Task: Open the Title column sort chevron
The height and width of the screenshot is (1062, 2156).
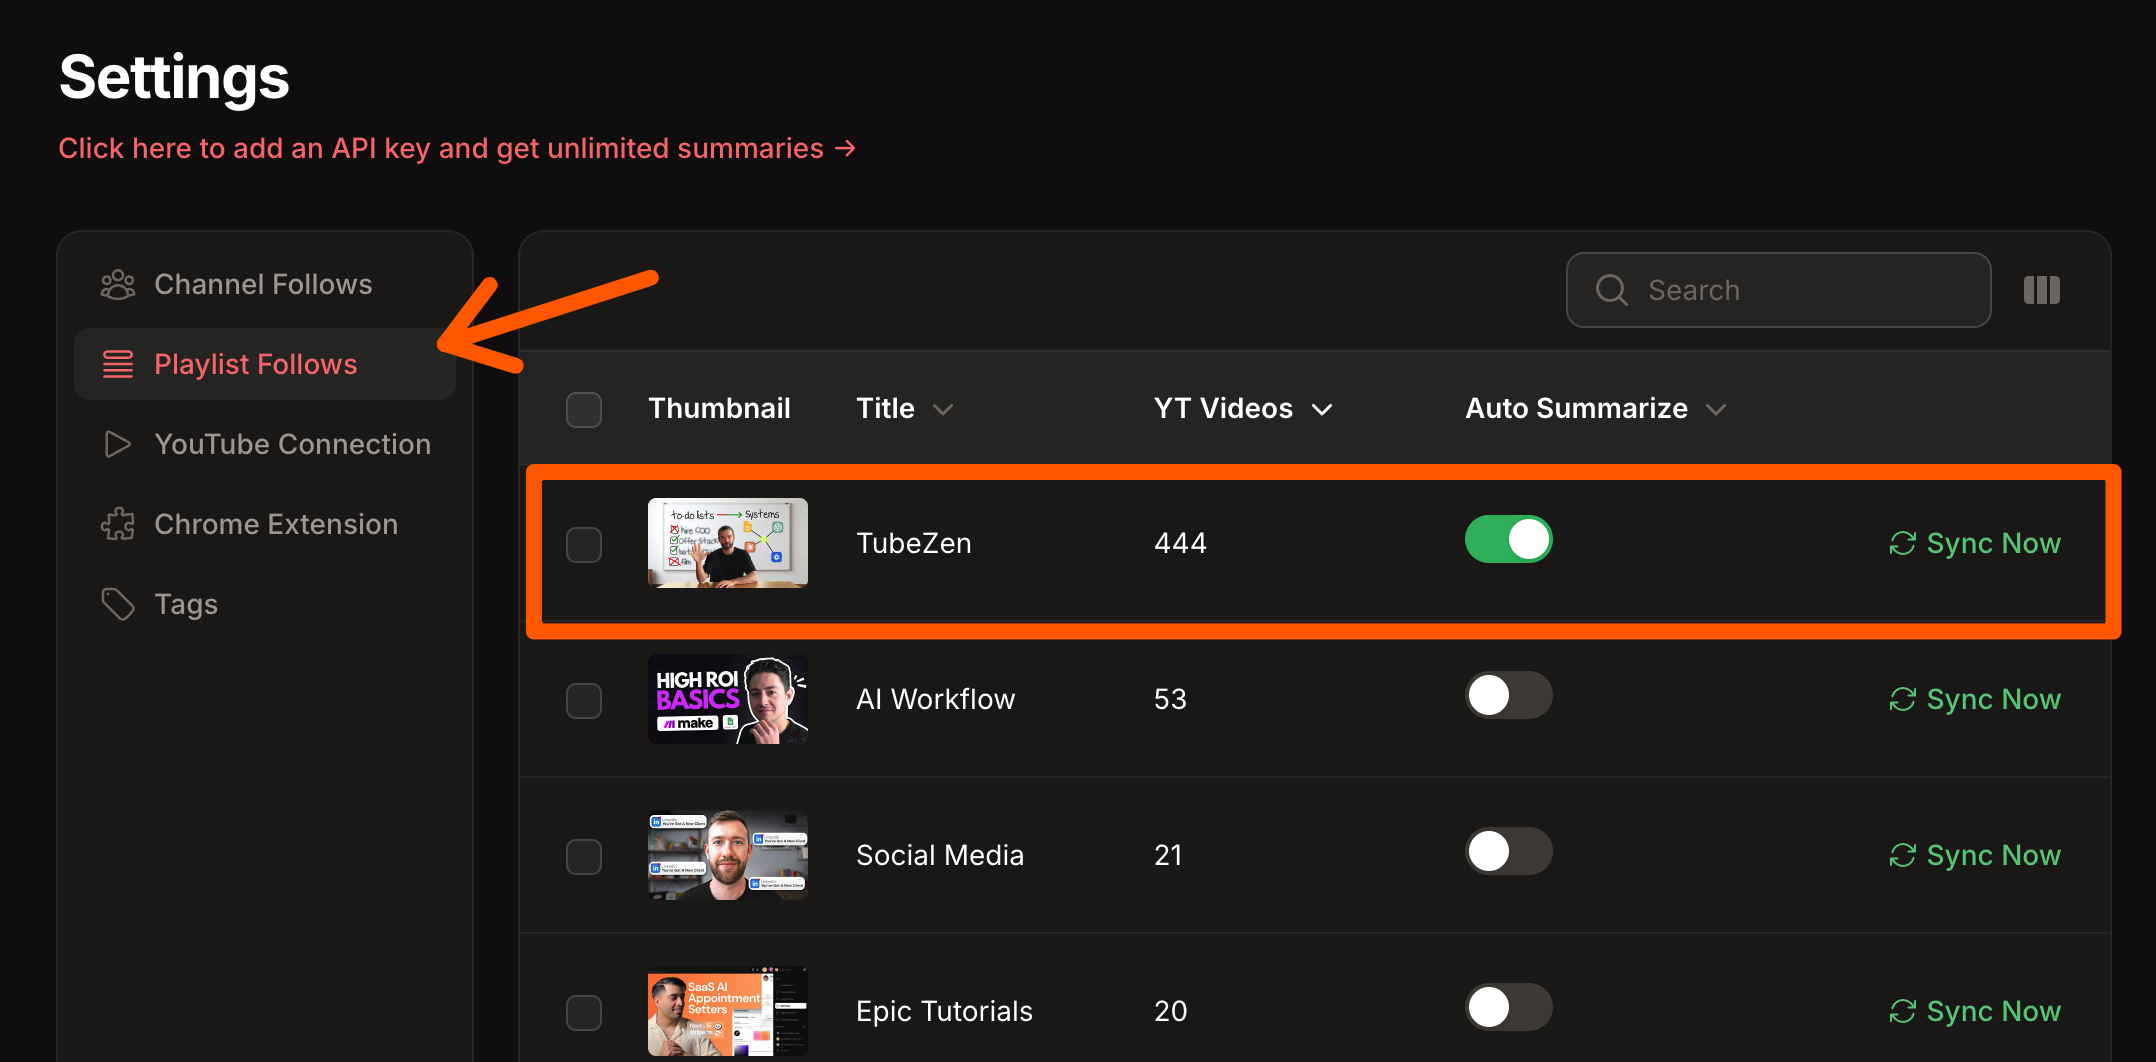Action: tap(943, 409)
